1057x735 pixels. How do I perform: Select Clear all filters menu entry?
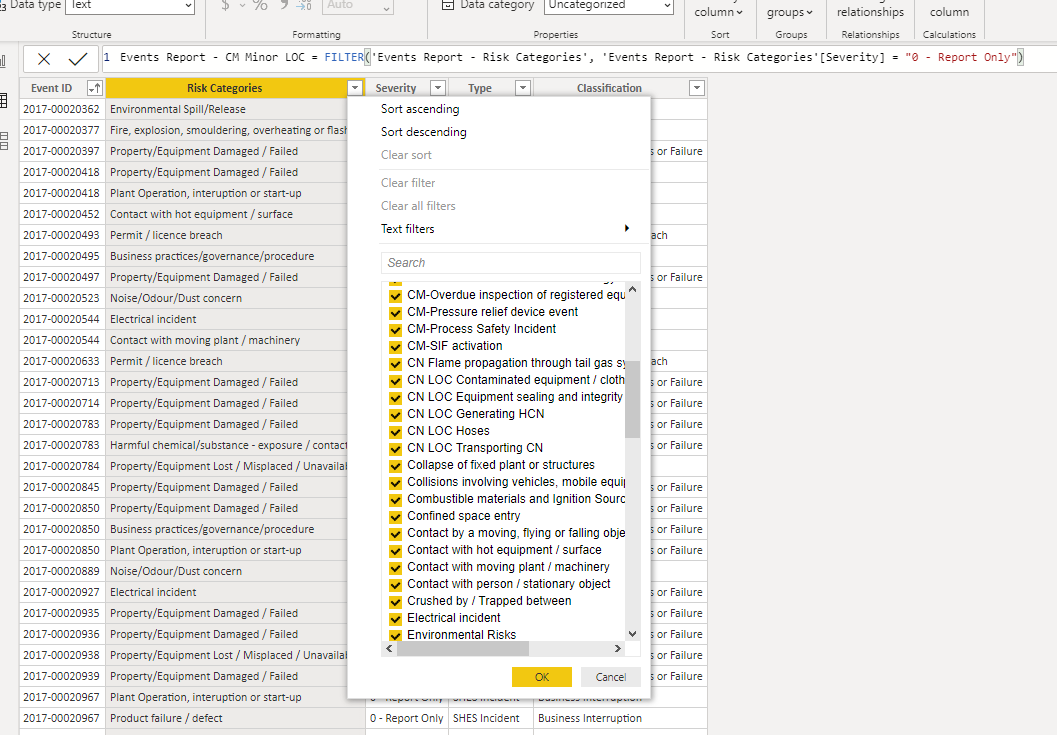418,206
